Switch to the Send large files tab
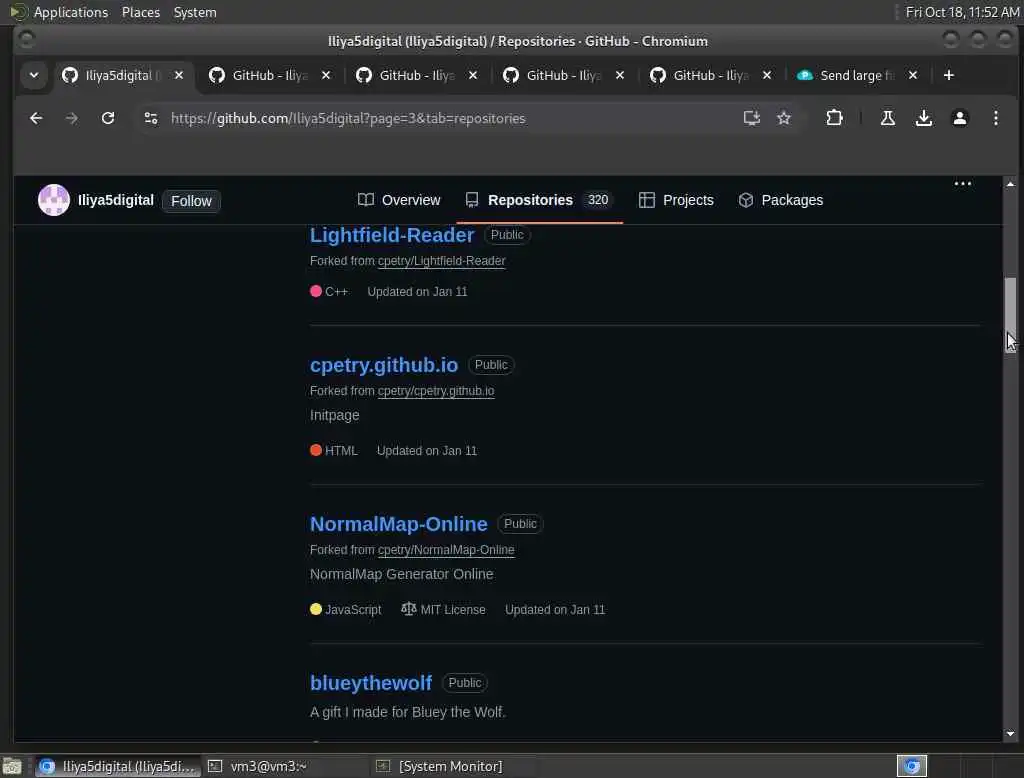 pyautogui.click(x=849, y=76)
